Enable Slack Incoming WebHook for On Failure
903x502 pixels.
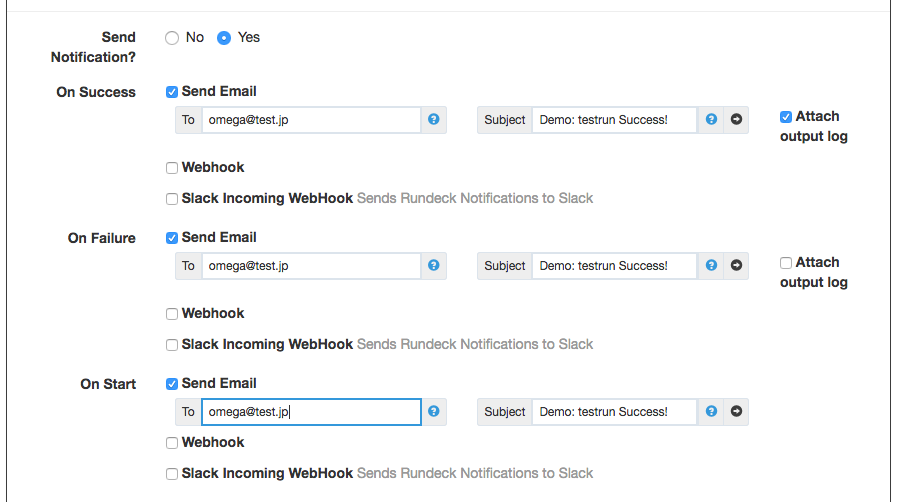pos(172,345)
